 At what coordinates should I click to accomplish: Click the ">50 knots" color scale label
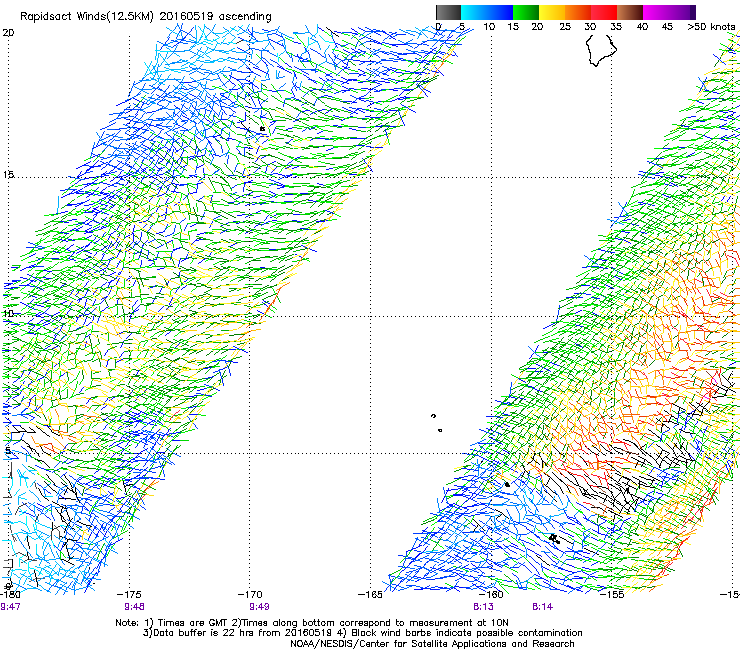pos(711,27)
